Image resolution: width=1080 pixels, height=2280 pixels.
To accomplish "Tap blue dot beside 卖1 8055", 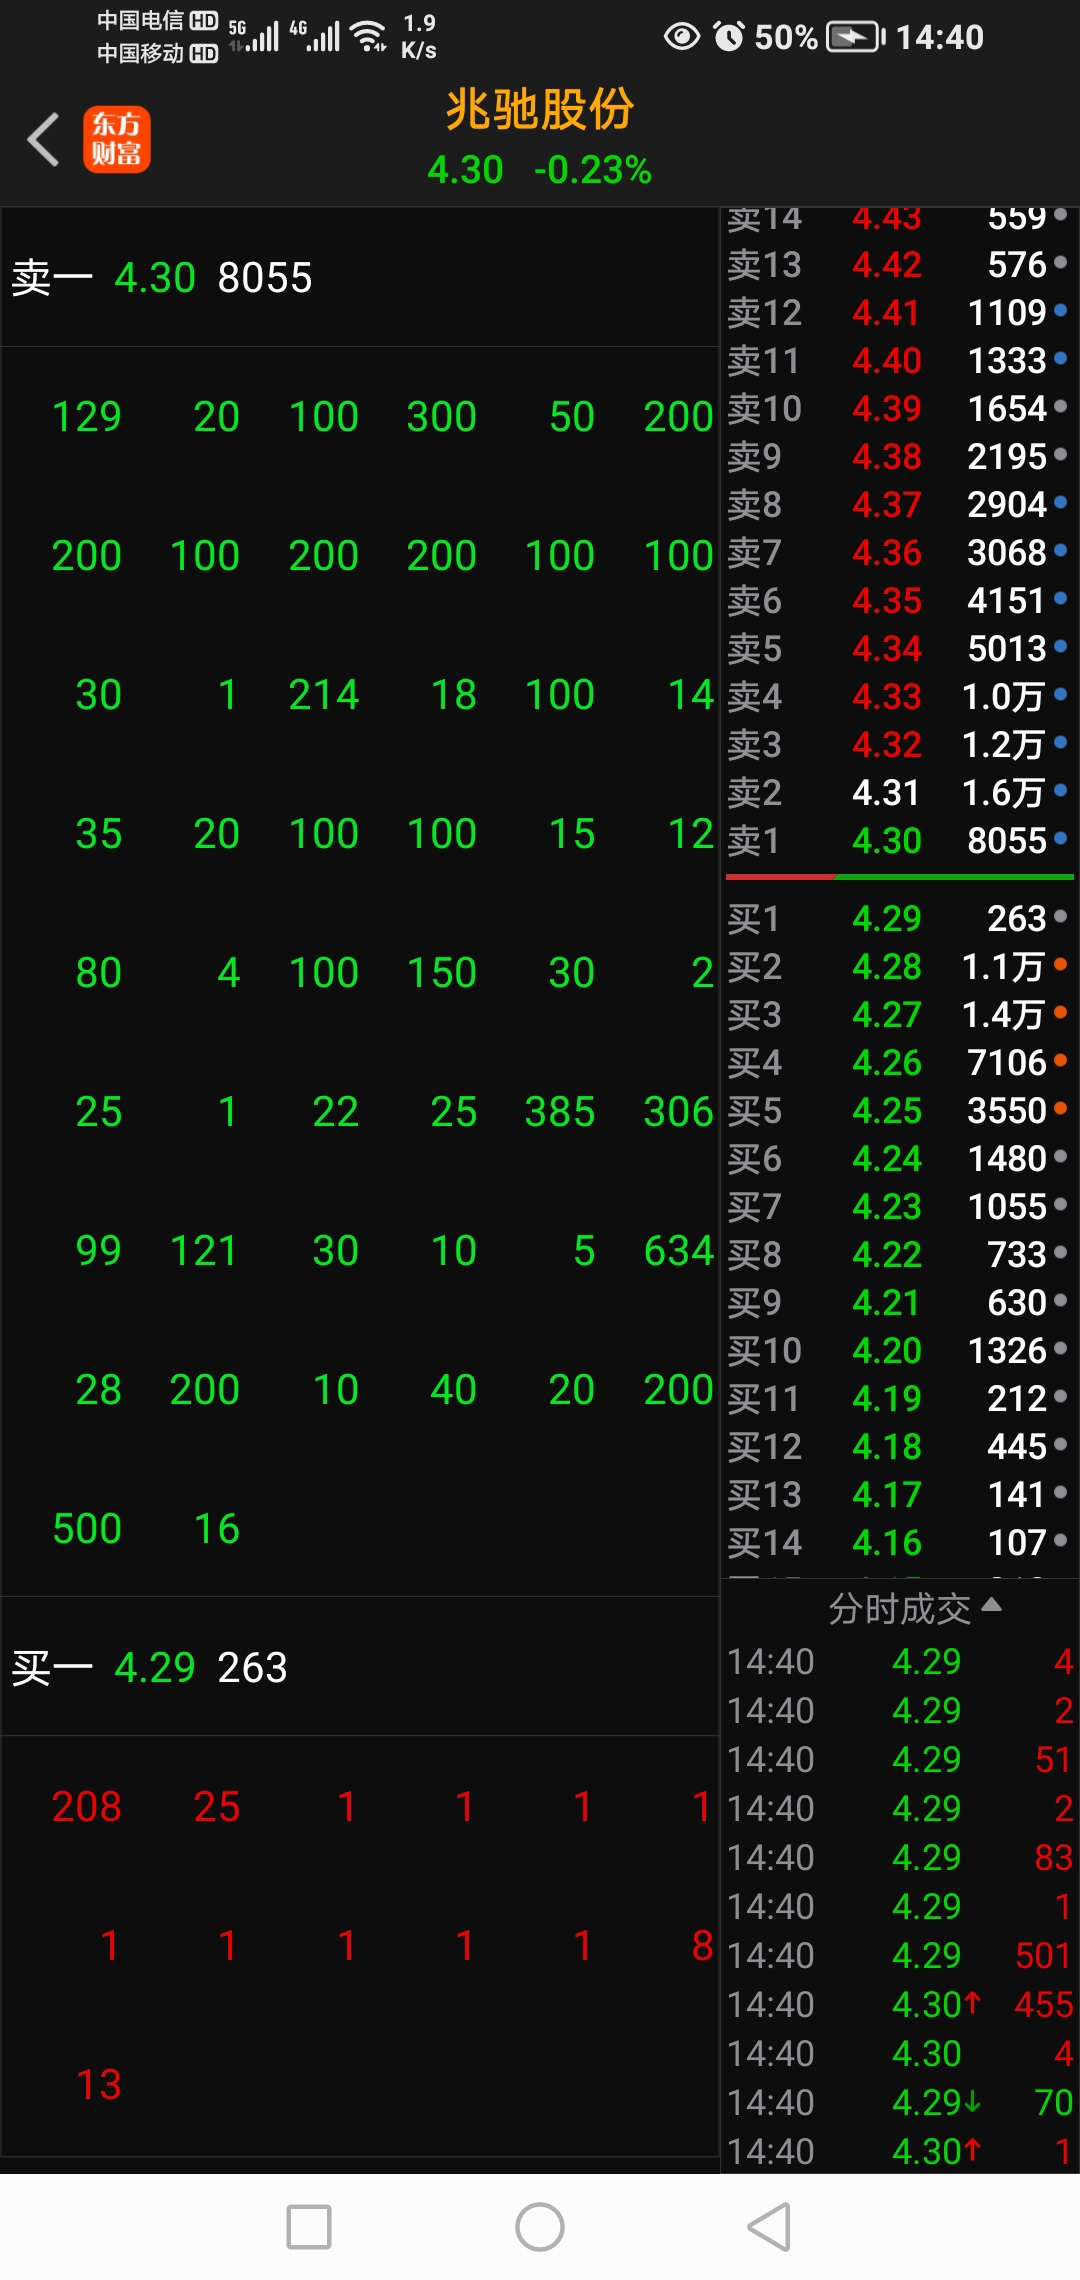I will pos(1061,837).
